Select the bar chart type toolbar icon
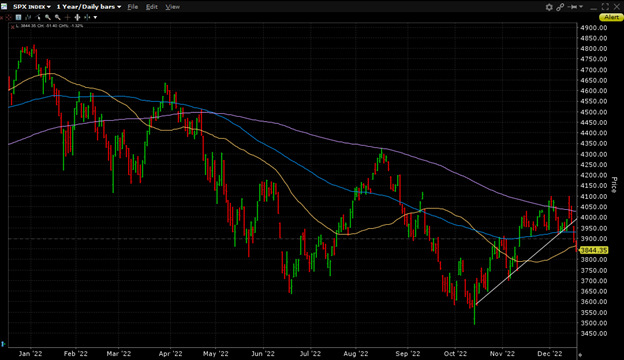Screen dimensions: 624x360 (28, 17)
